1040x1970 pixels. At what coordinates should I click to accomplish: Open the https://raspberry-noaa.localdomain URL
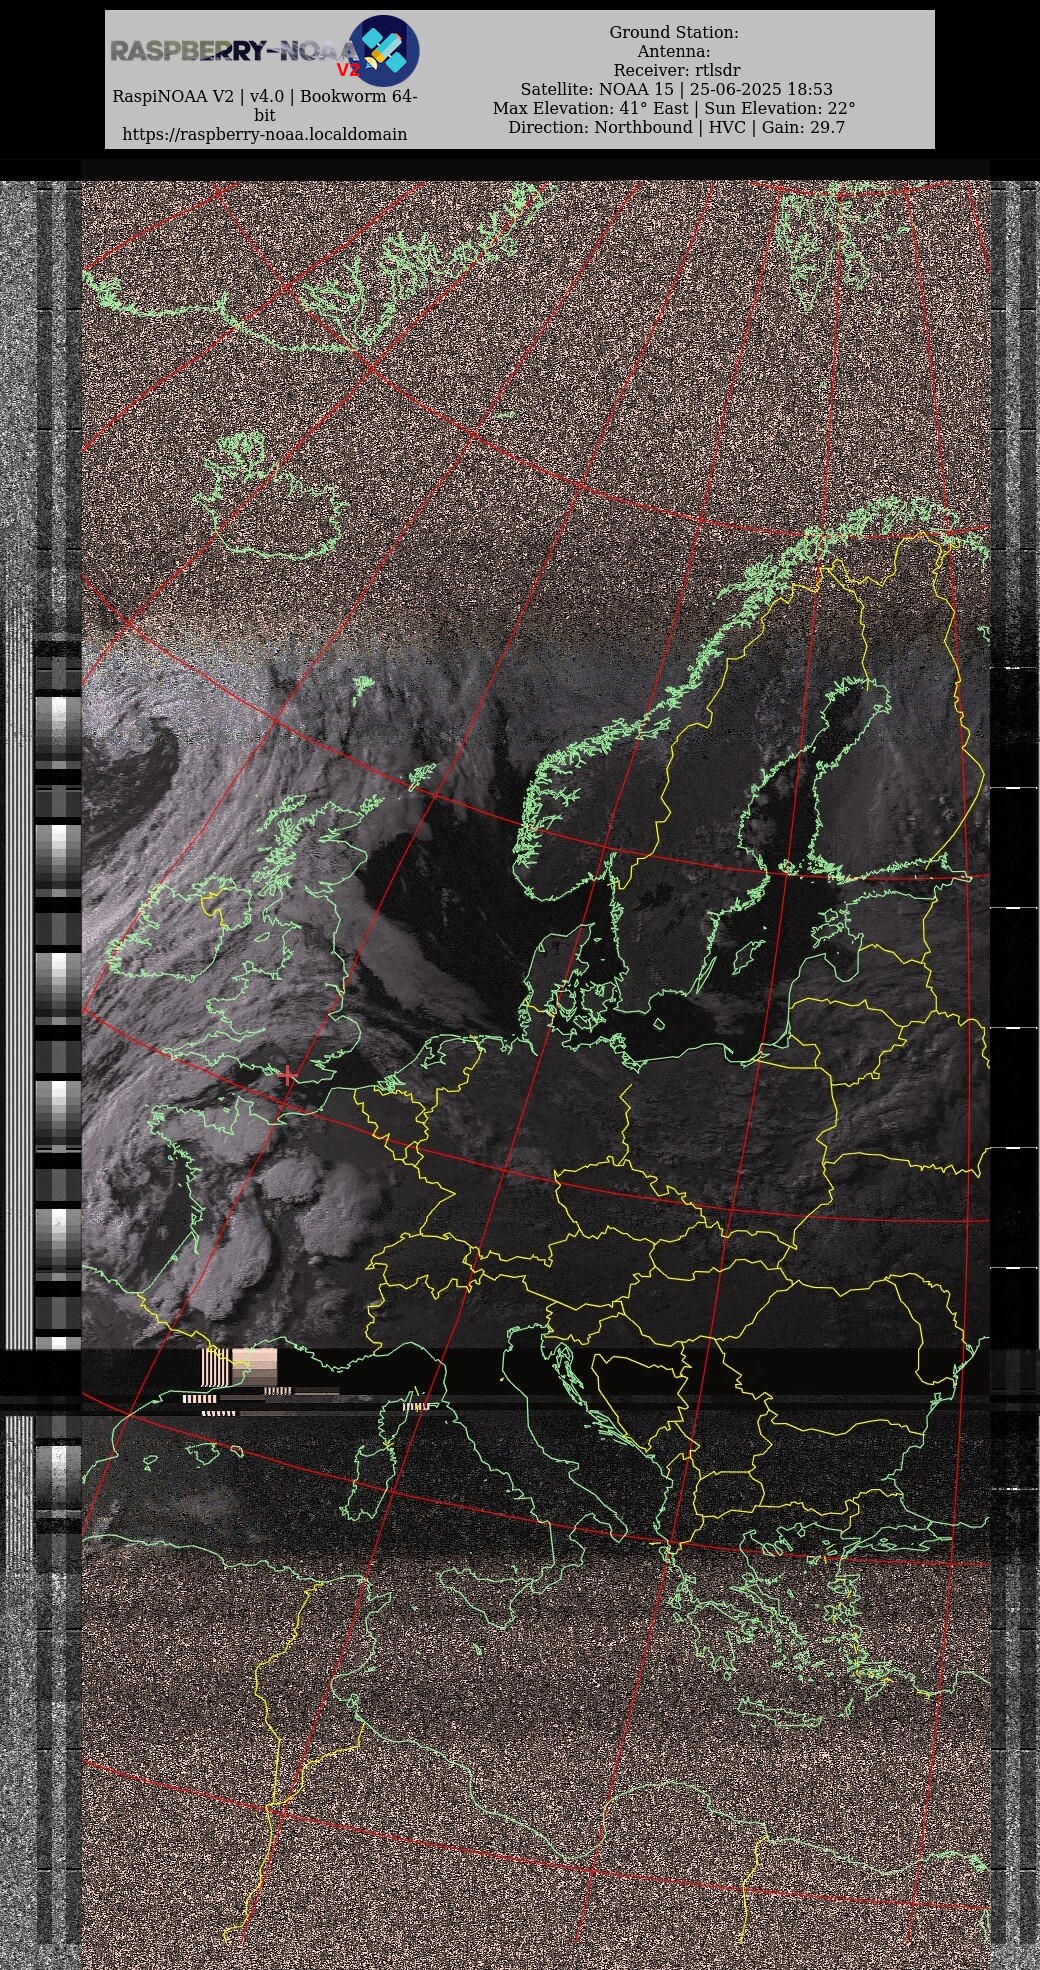click(264, 134)
